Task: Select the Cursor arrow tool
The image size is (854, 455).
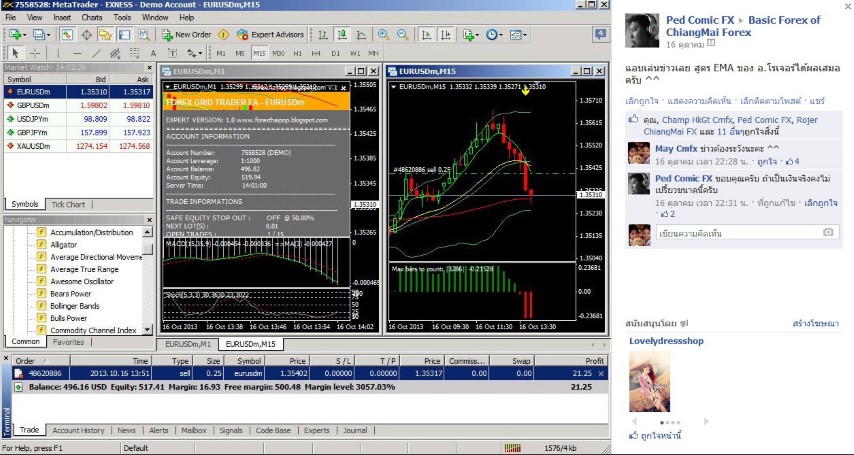Action: [x=15, y=53]
